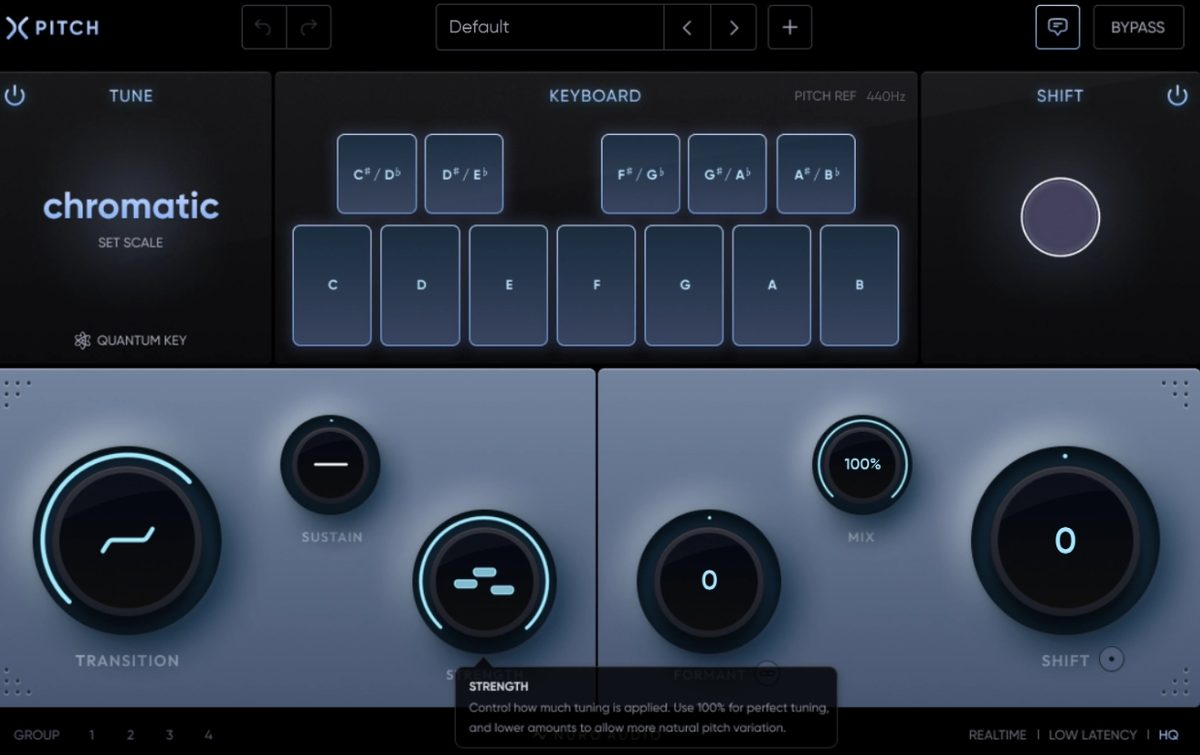Click the redo arrow button

tap(309, 27)
